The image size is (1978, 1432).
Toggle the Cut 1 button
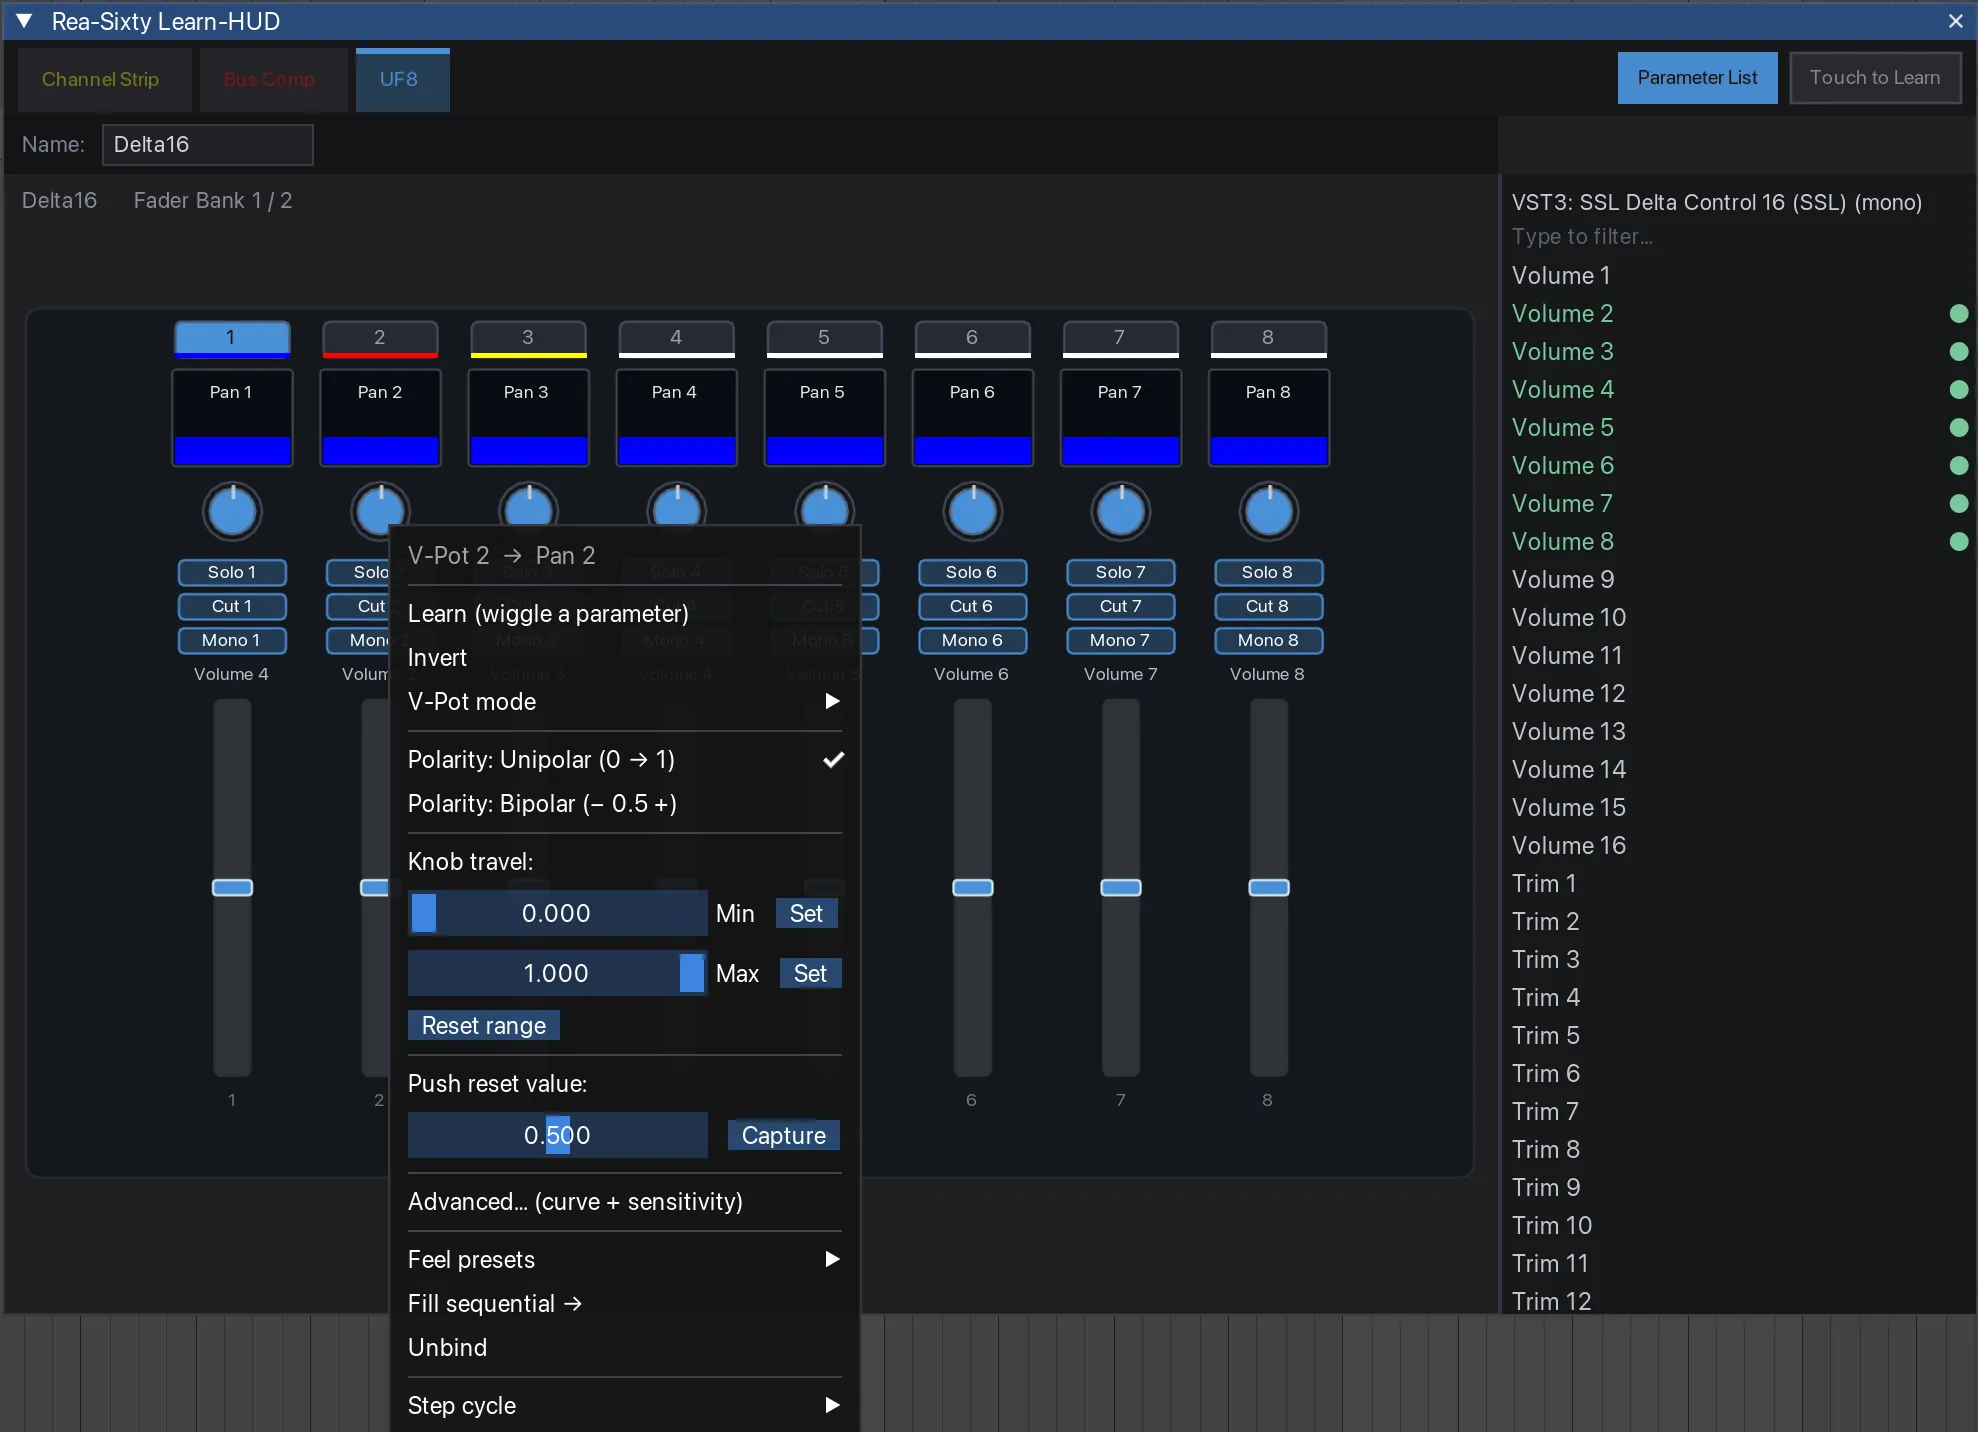click(232, 606)
